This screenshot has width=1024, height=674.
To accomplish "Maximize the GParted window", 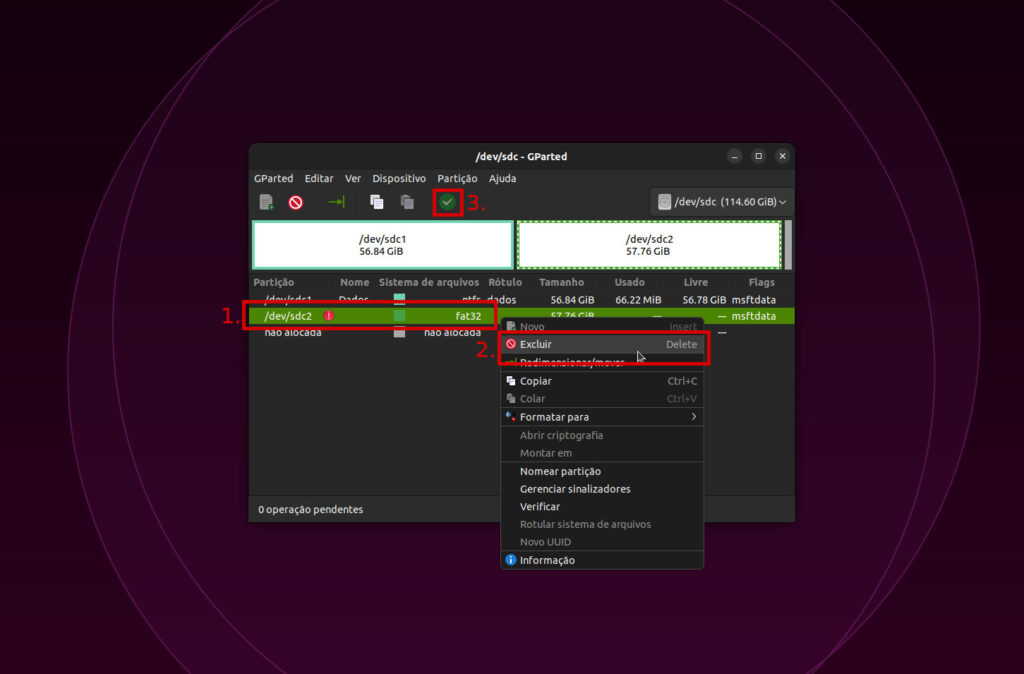I will tap(758, 156).
